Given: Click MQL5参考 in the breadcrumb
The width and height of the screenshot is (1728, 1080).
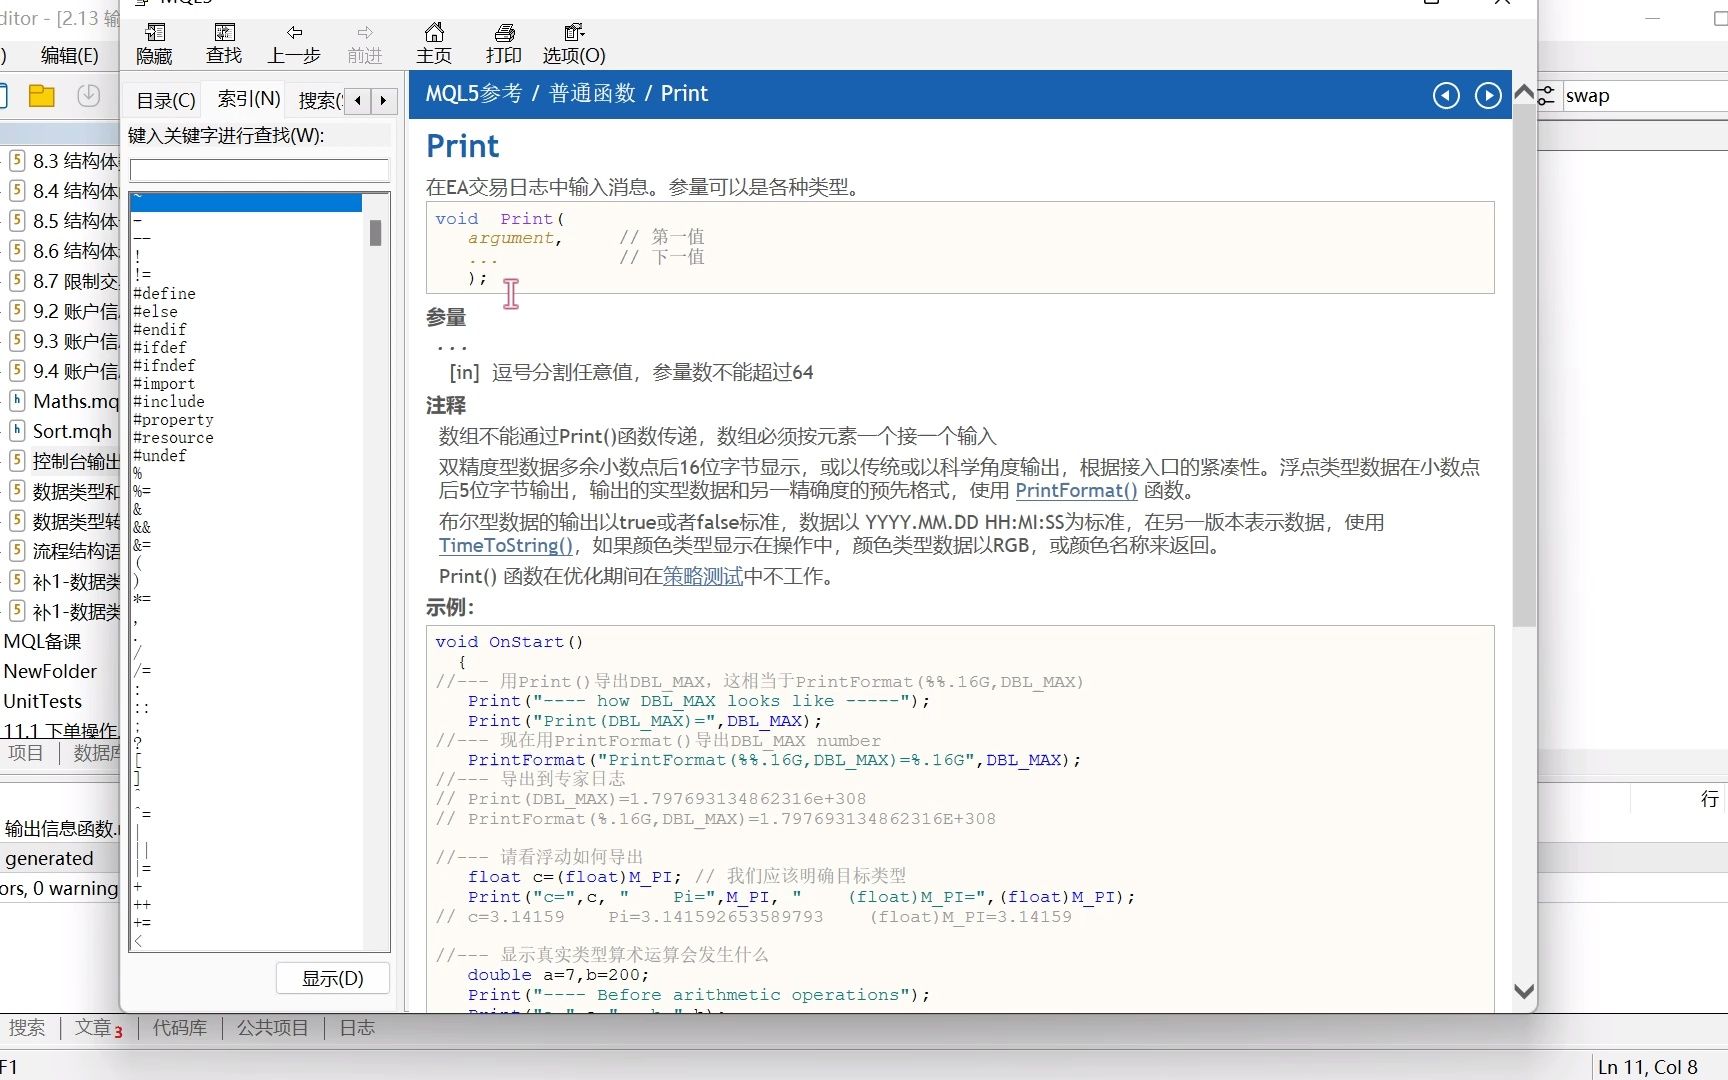Looking at the screenshot, I should [x=474, y=94].
